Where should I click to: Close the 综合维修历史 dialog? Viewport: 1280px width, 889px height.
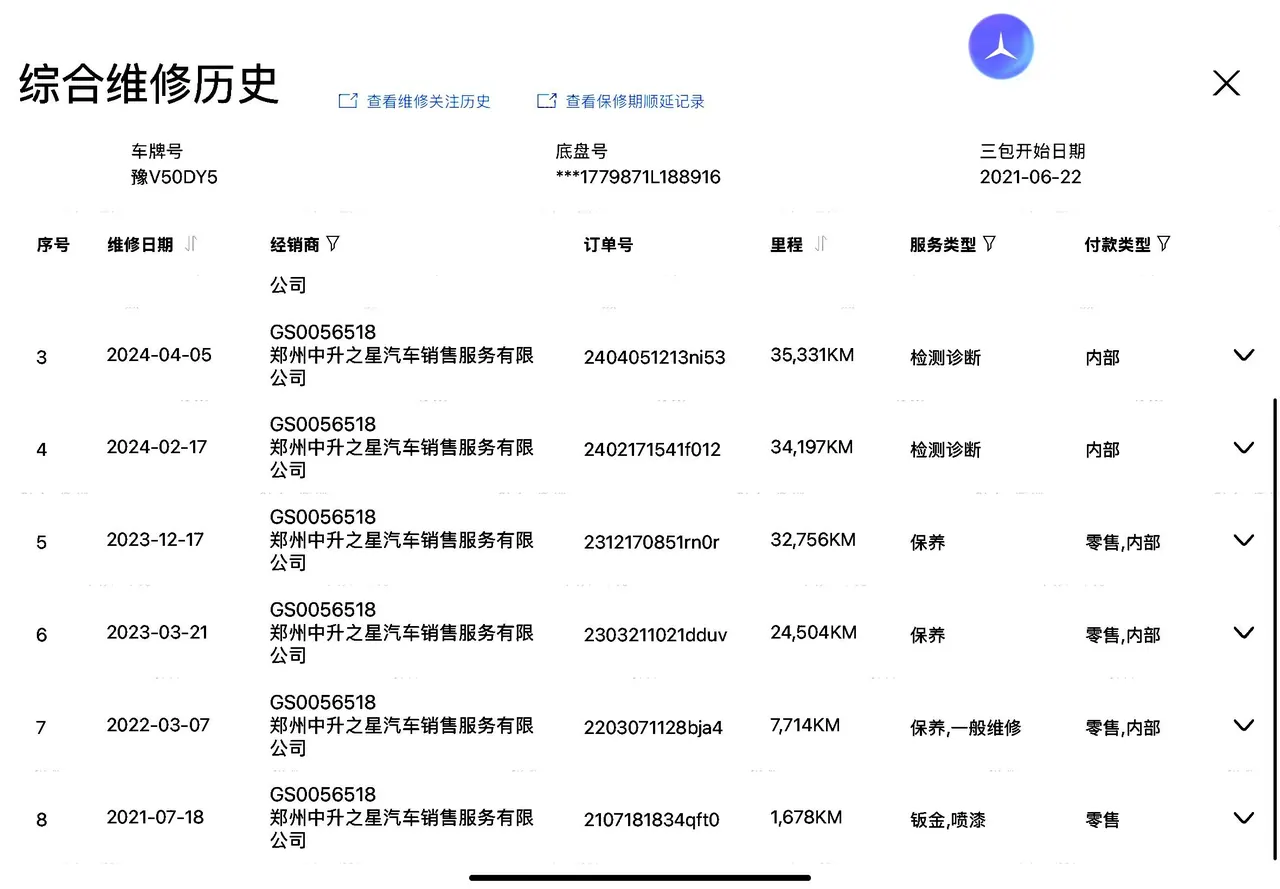pos(1226,83)
